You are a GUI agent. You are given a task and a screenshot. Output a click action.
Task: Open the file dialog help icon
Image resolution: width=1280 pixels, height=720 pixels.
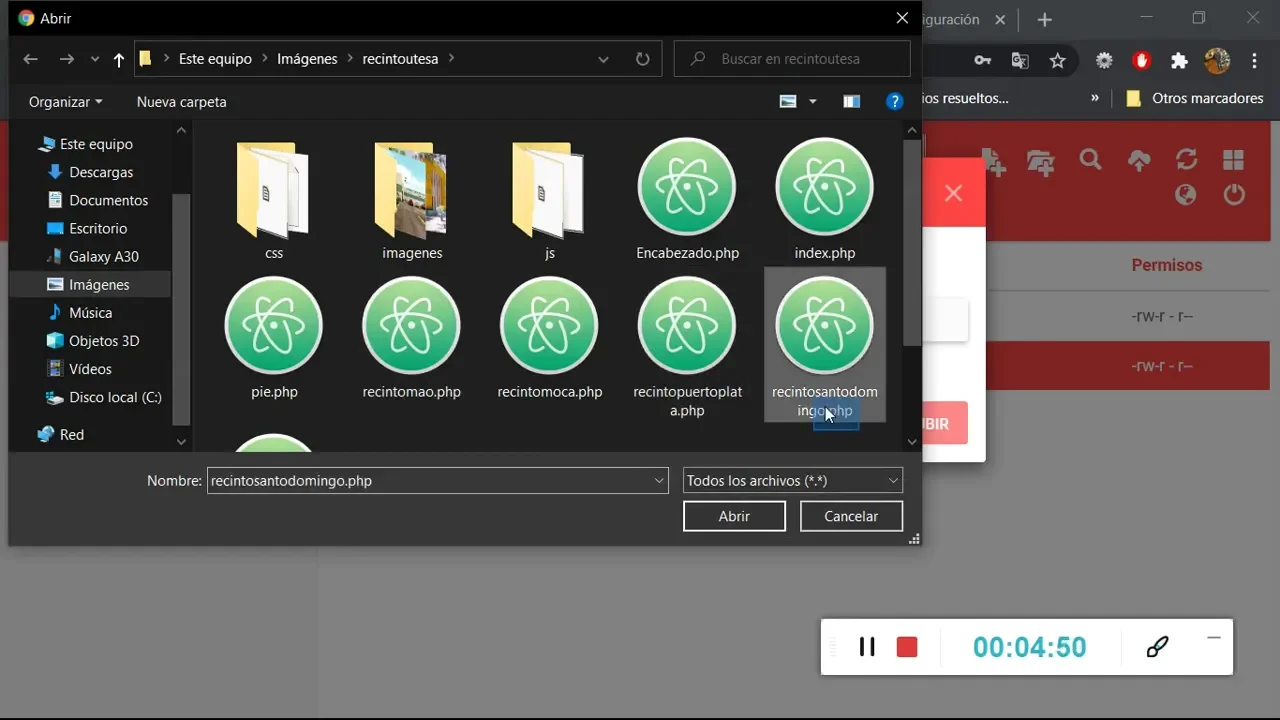pyautogui.click(x=895, y=101)
